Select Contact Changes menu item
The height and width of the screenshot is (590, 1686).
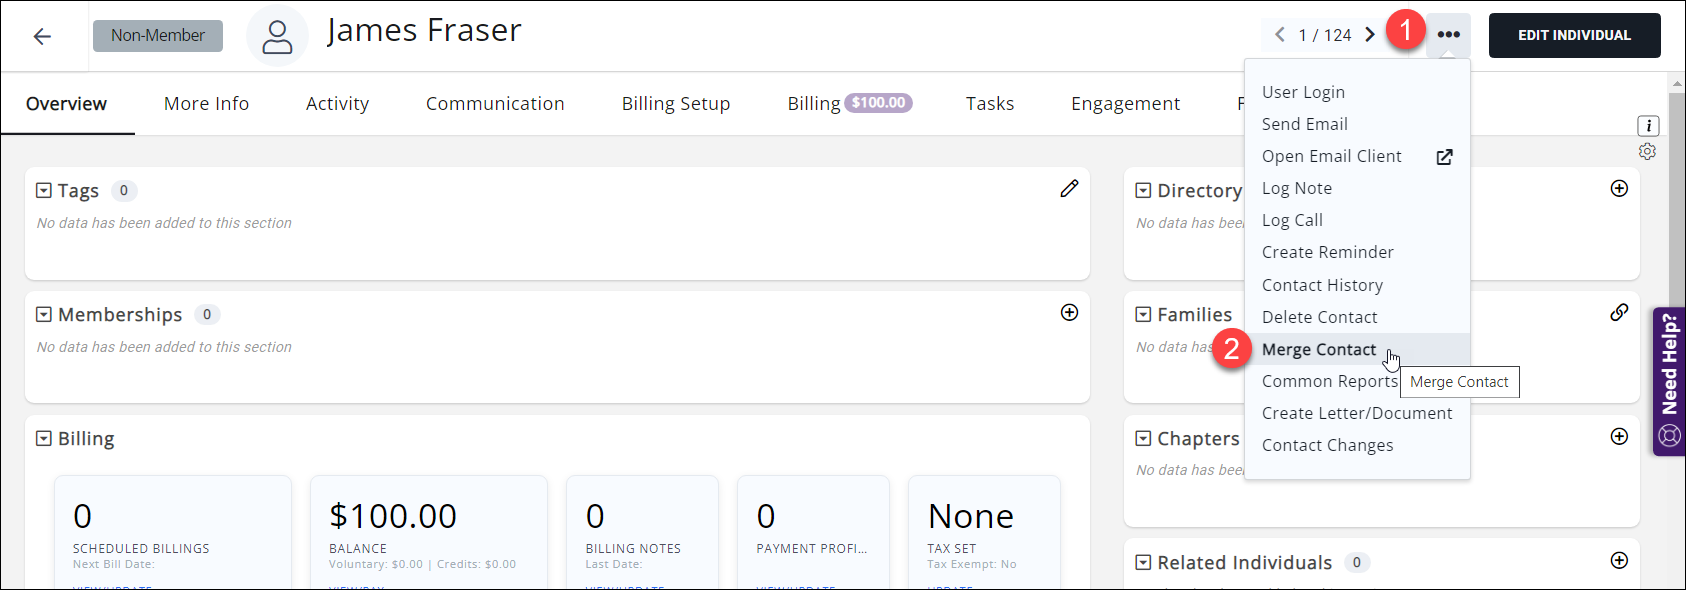[x=1357, y=445]
